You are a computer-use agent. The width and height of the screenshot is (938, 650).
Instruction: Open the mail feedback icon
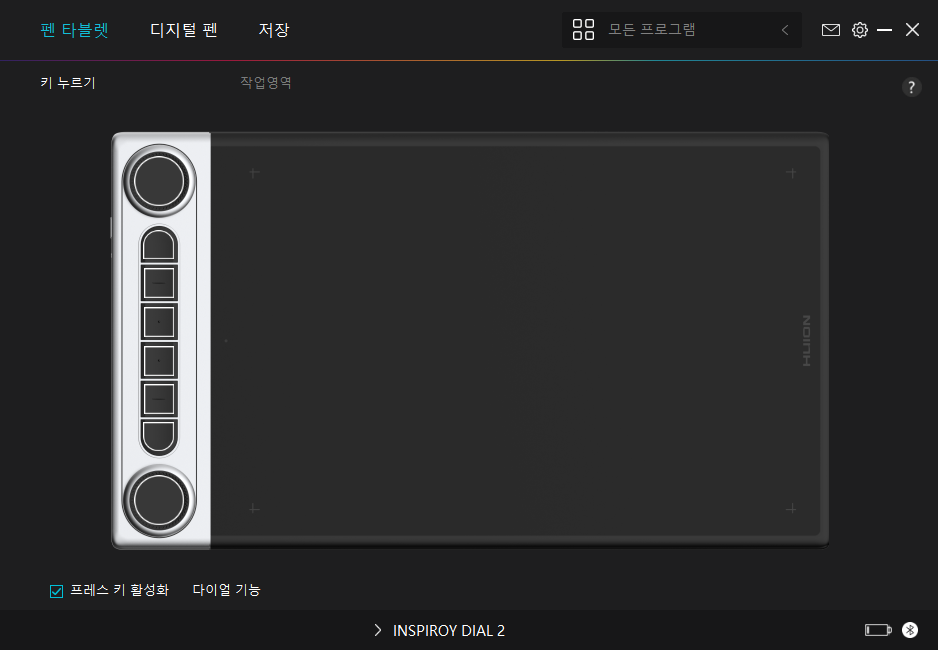point(830,30)
